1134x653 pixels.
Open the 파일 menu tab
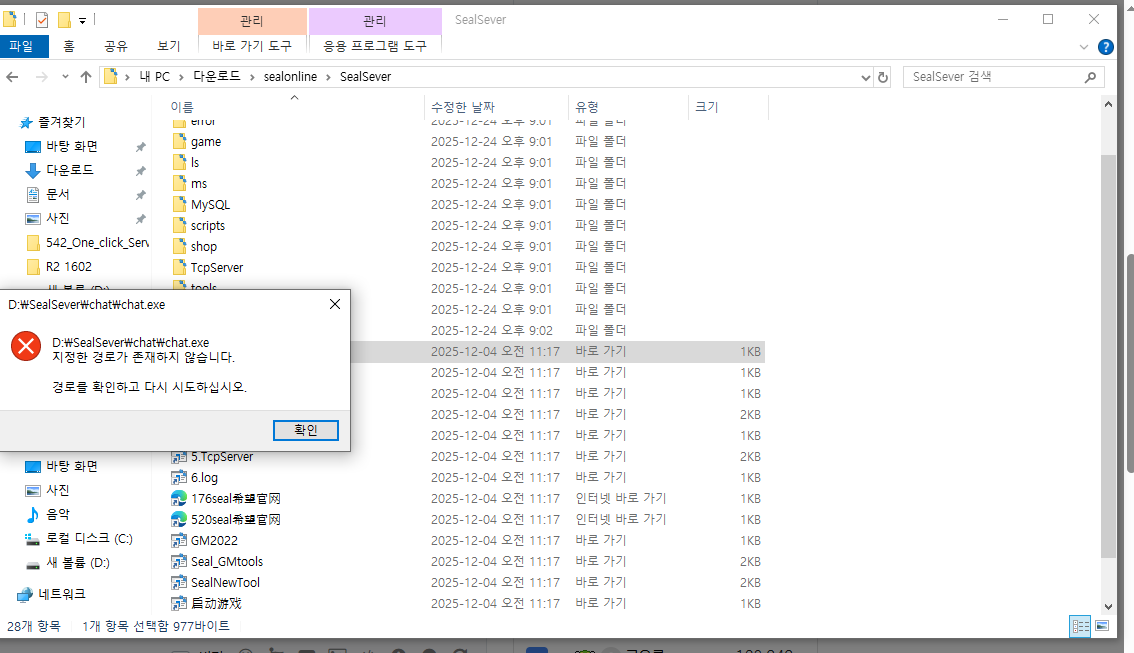click(21, 46)
